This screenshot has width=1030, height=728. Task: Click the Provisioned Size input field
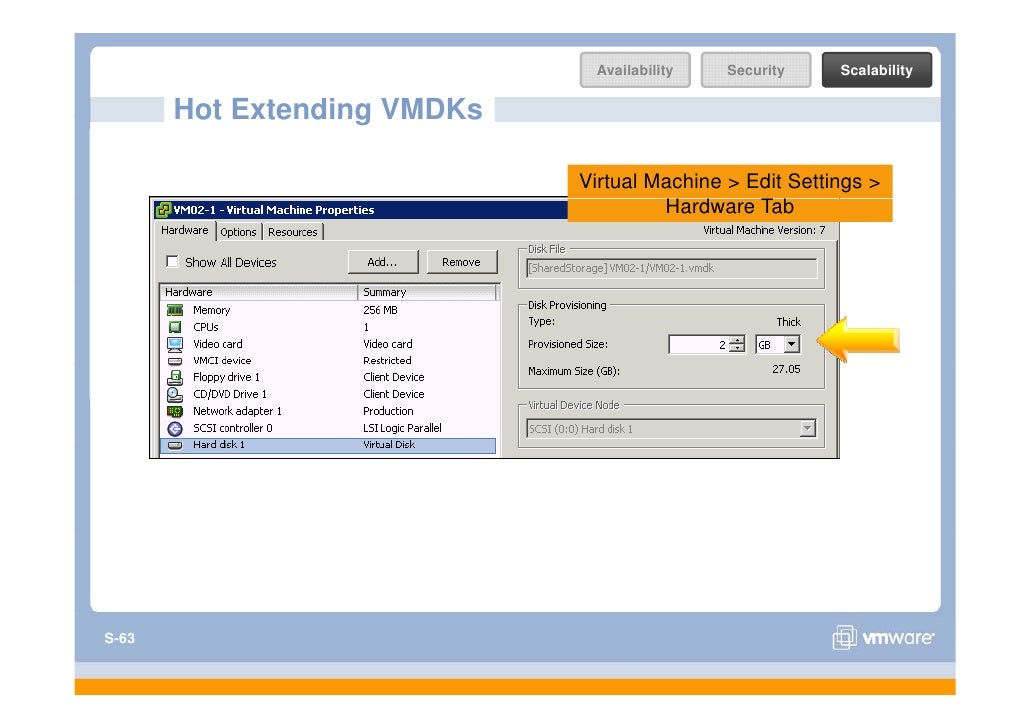pyautogui.click(x=699, y=344)
